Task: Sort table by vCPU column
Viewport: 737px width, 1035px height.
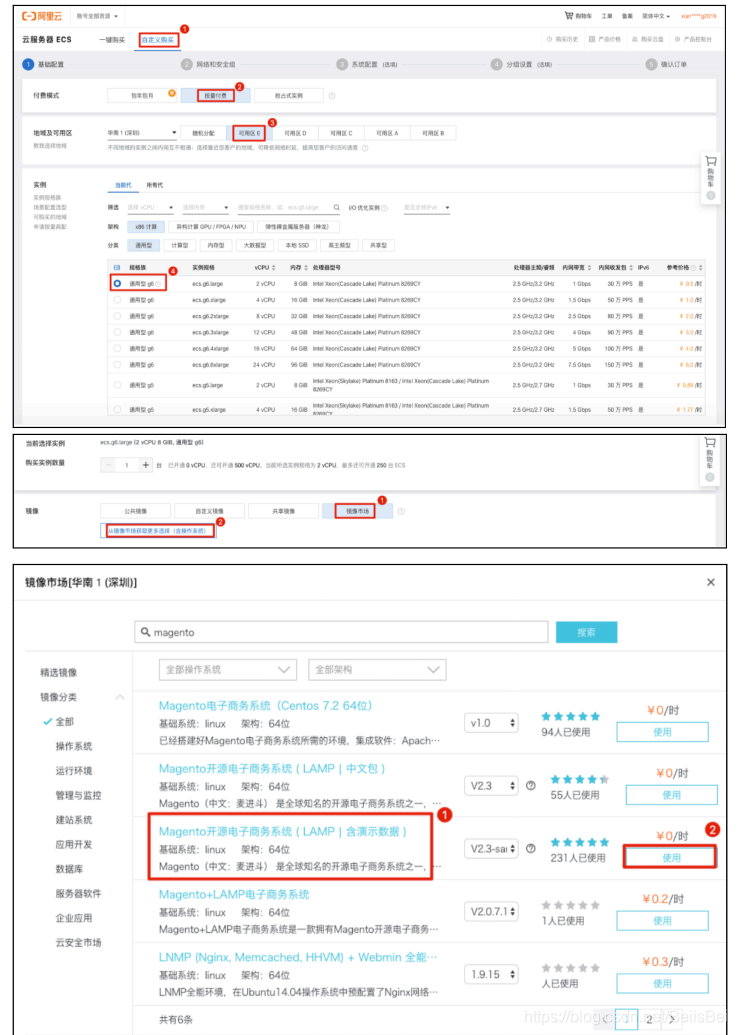Action: point(265,267)
